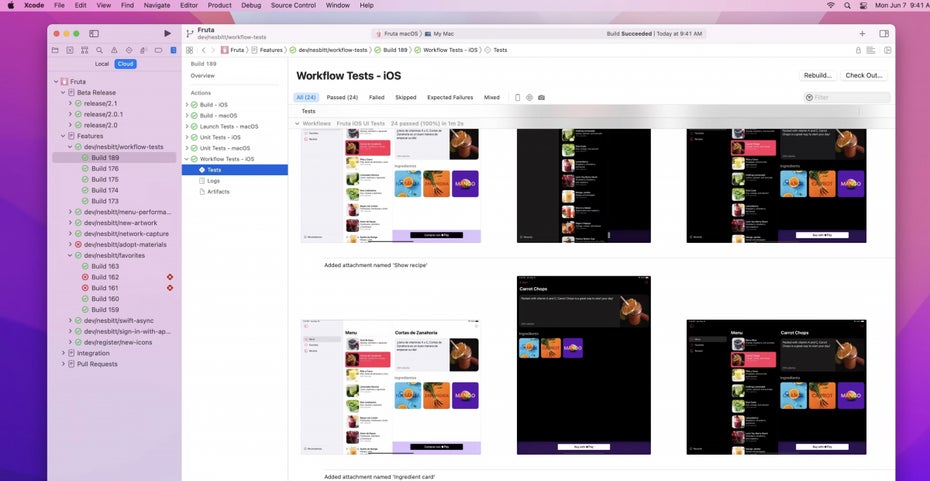Collapse the Beta Release group
The width and height of the screenshot is (930, 481).
[x=63, y=93]
